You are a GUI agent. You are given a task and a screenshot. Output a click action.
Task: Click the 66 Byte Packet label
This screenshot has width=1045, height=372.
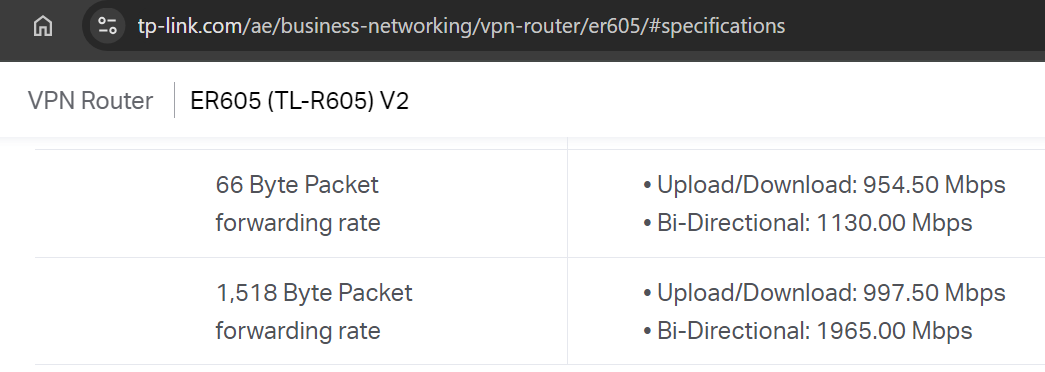tap(297, 185)
